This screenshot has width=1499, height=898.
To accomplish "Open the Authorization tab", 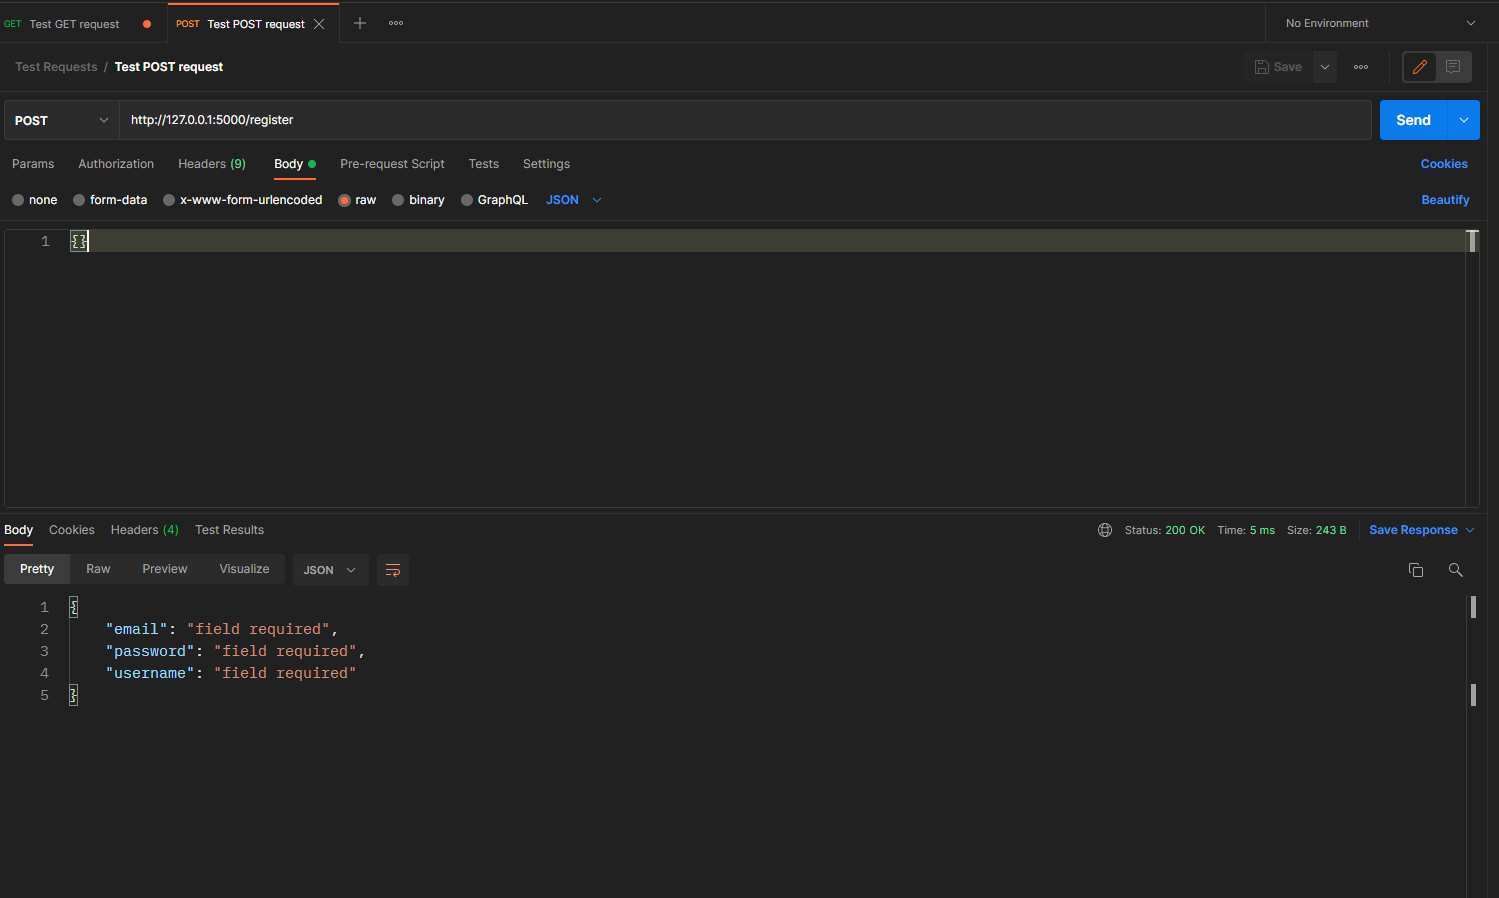I will 116,164.
